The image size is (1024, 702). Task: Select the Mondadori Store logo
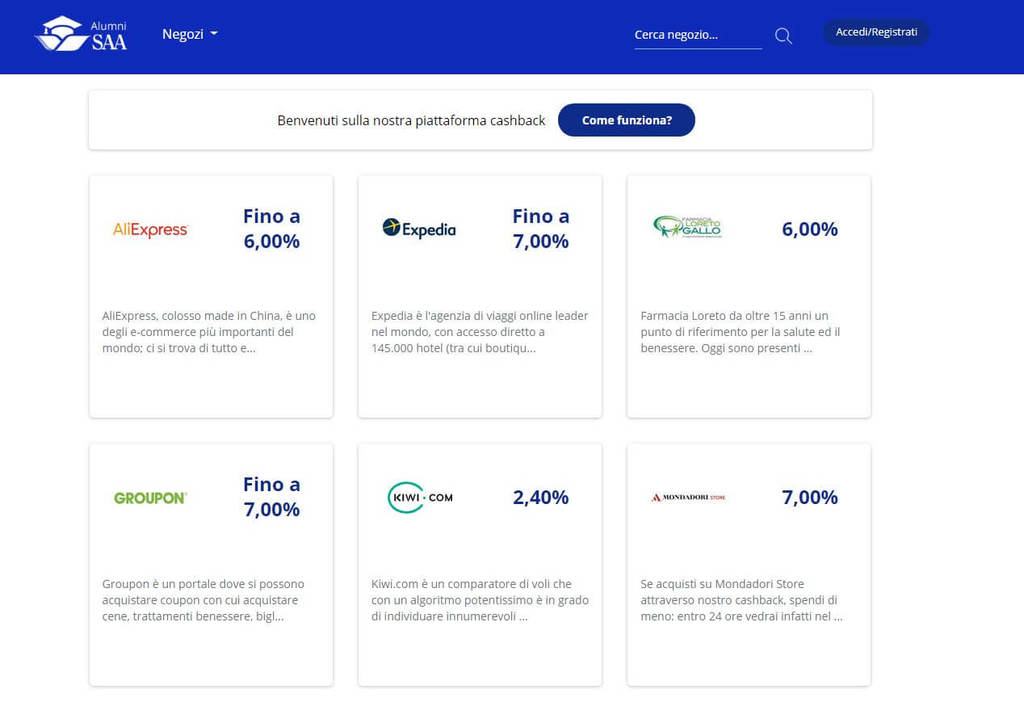coord(688,497)
